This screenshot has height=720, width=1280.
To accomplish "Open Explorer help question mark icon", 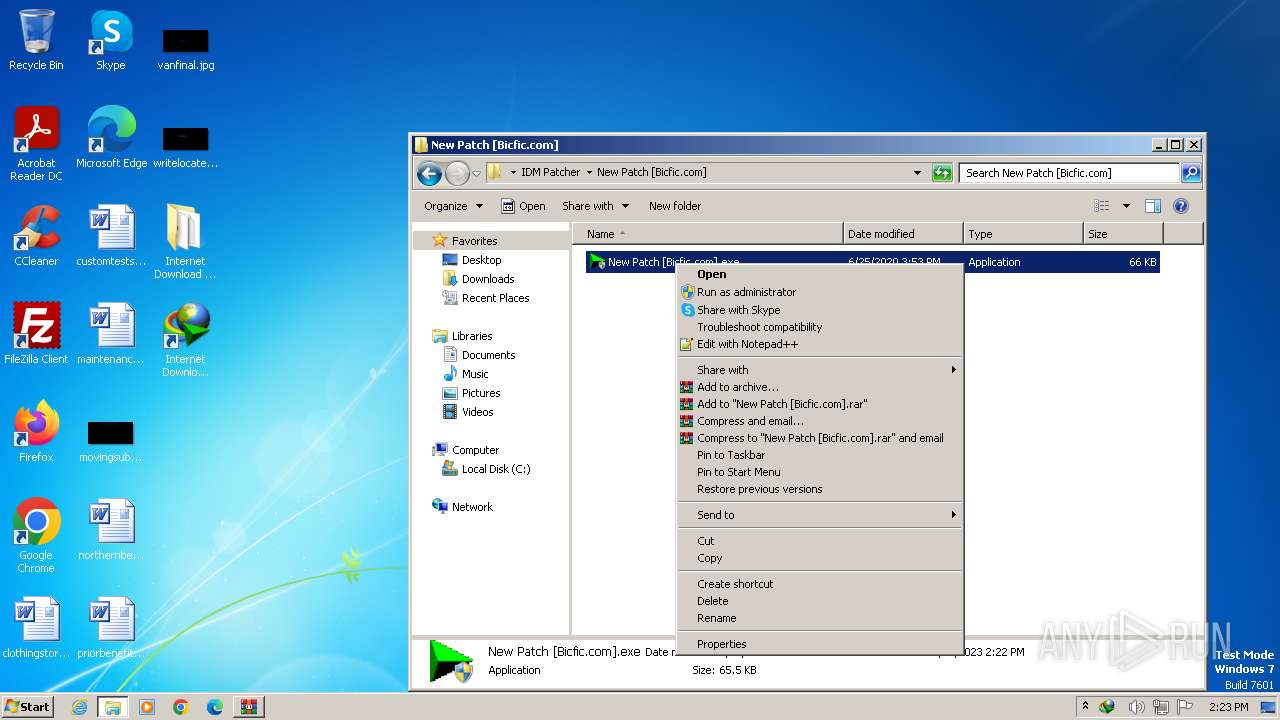I will tap(1180, 206).
